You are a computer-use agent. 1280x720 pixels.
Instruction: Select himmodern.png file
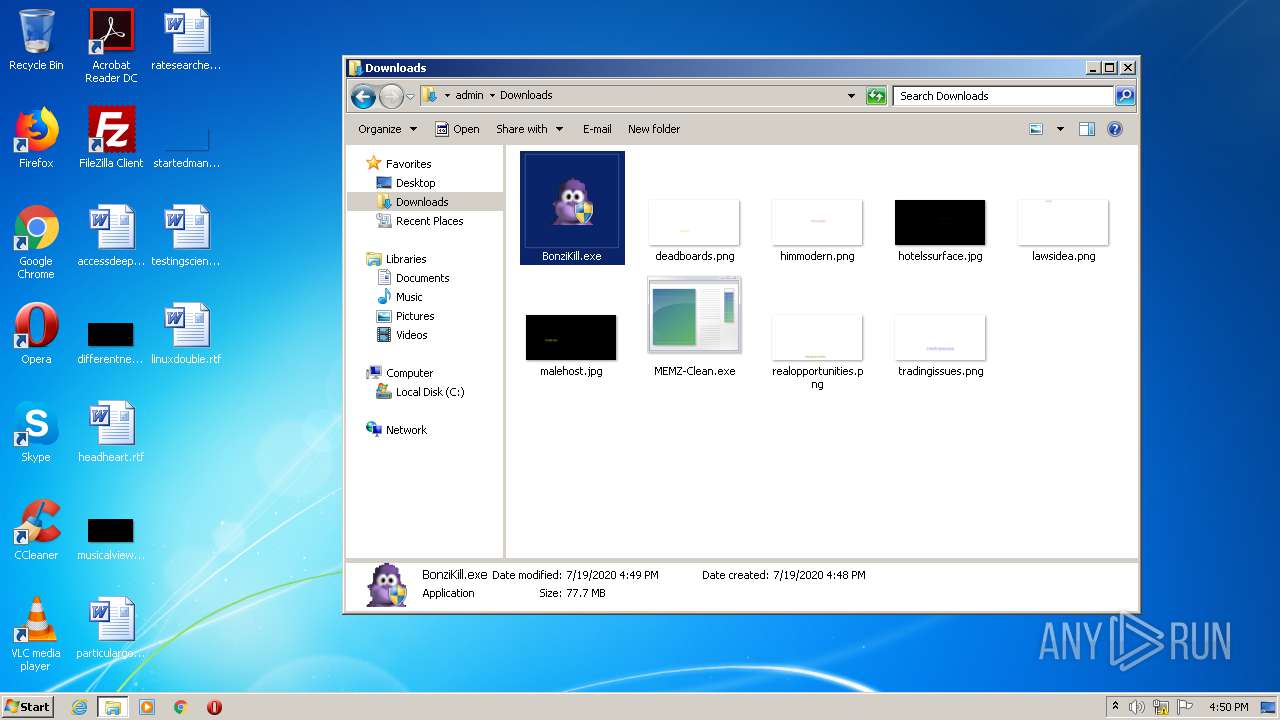tap(817, 231)
